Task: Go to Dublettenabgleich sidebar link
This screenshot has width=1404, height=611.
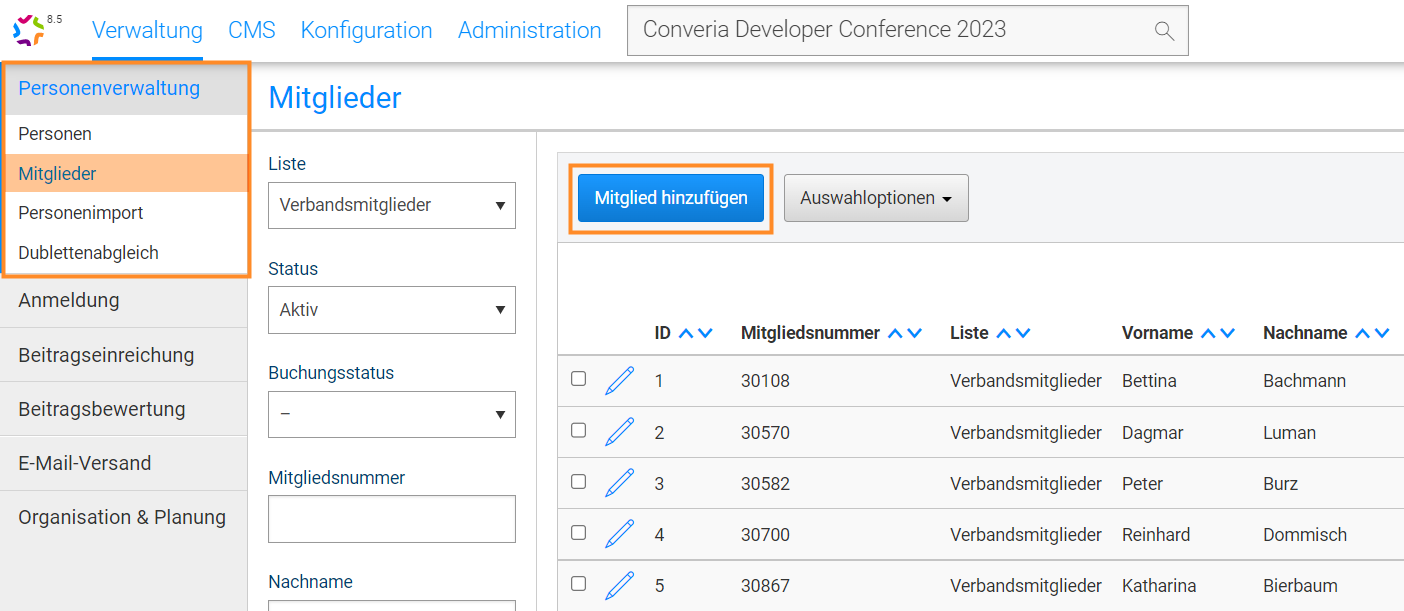Action: (88, 253)
